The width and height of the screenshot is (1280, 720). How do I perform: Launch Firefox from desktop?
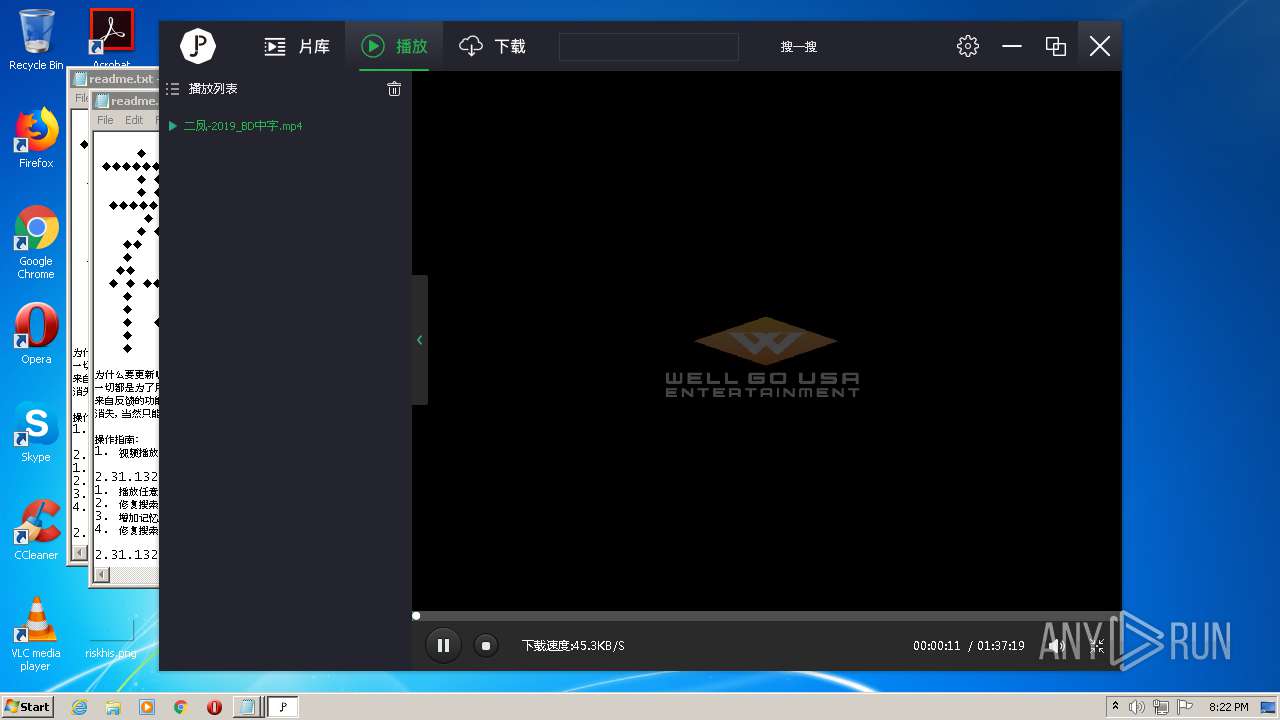[x=36, y=138]
